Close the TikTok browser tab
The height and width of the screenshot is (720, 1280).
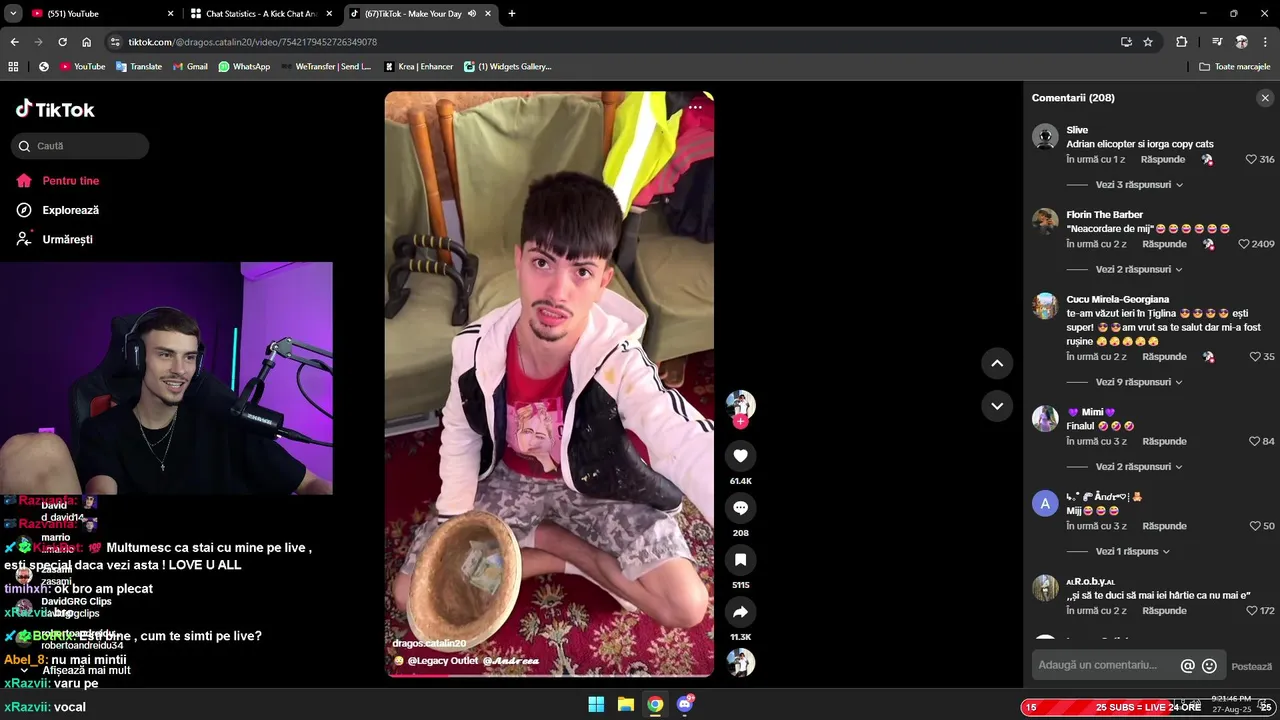(488, 14)
